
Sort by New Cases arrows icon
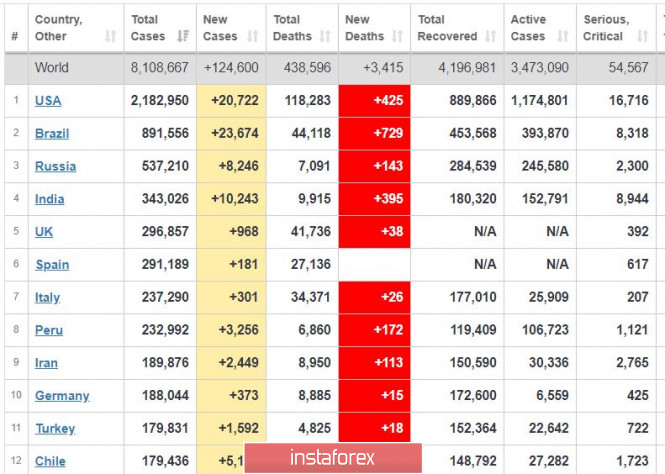click(253, 36)
